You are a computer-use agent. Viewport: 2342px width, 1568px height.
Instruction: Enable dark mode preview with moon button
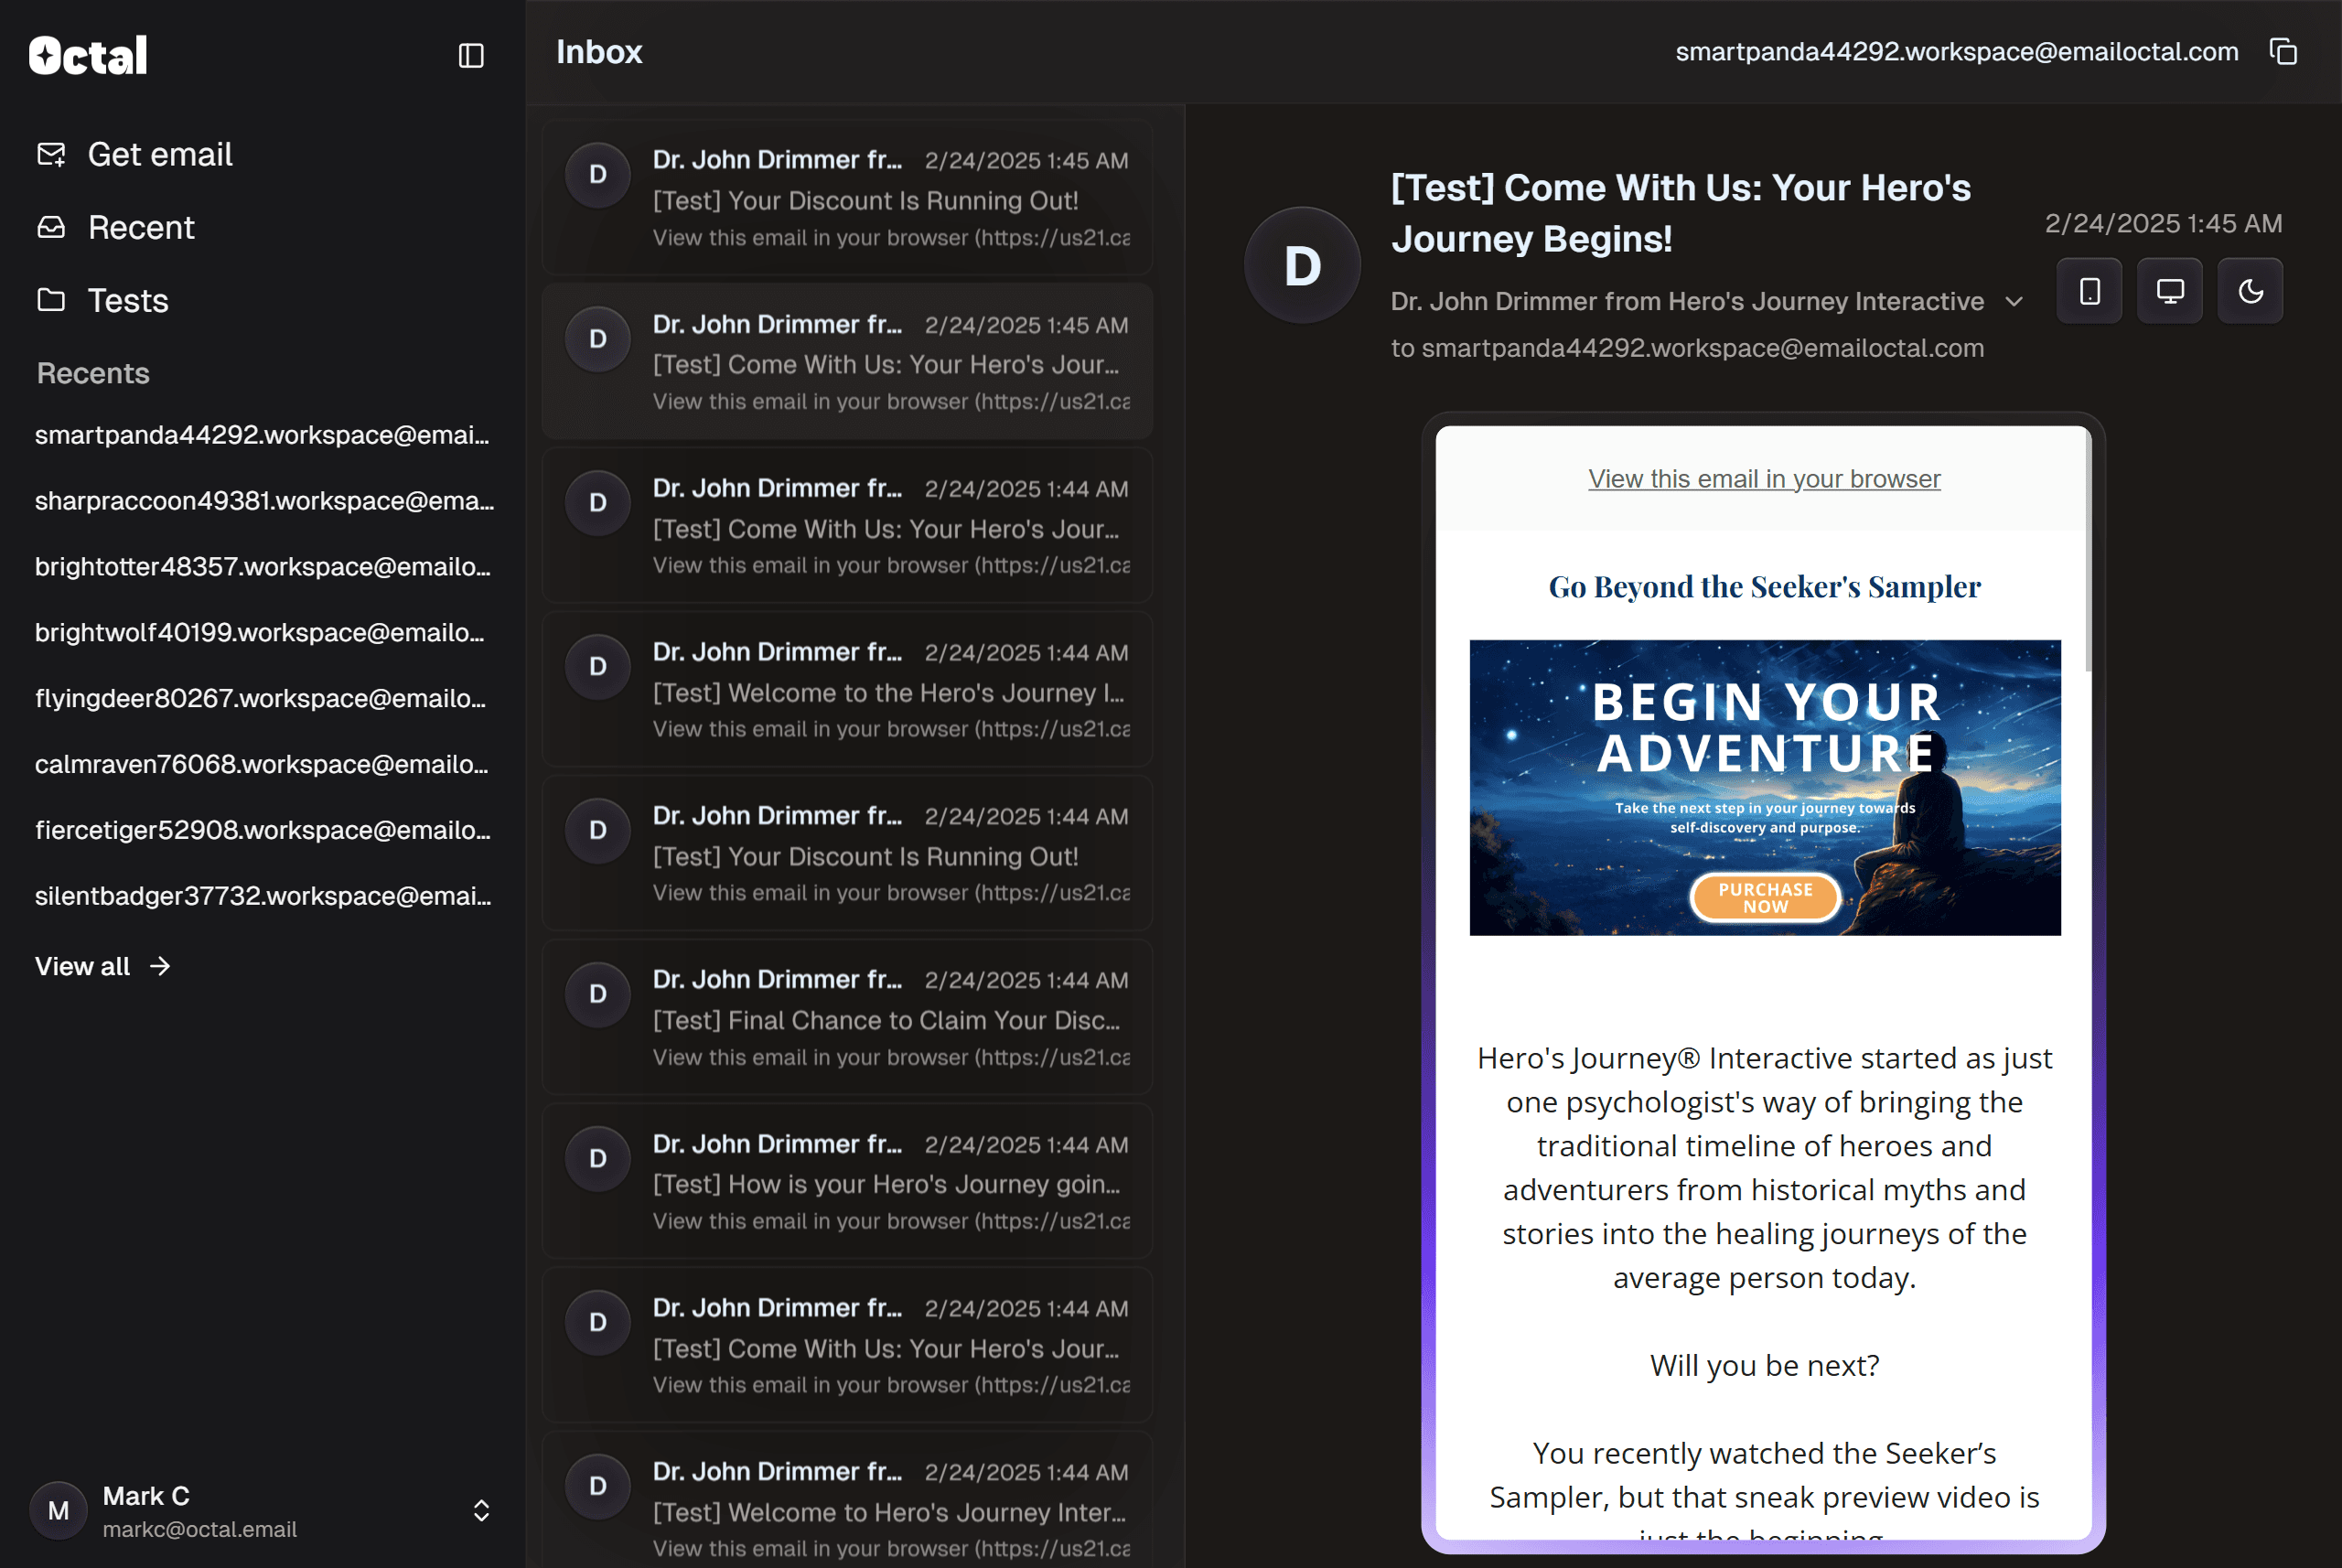point(2250,290)
